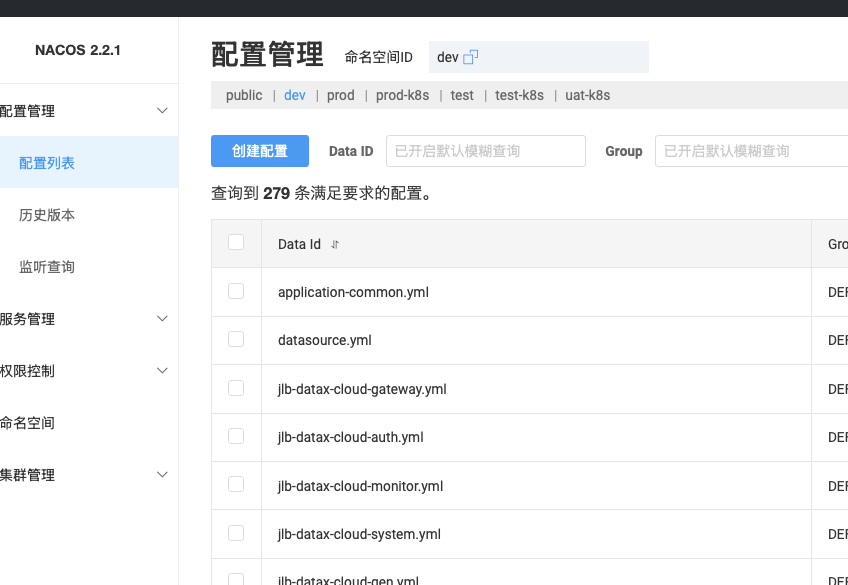Select jlb-datax-cloud-gateway.yml row checkbox

click(x=236, y=388)
